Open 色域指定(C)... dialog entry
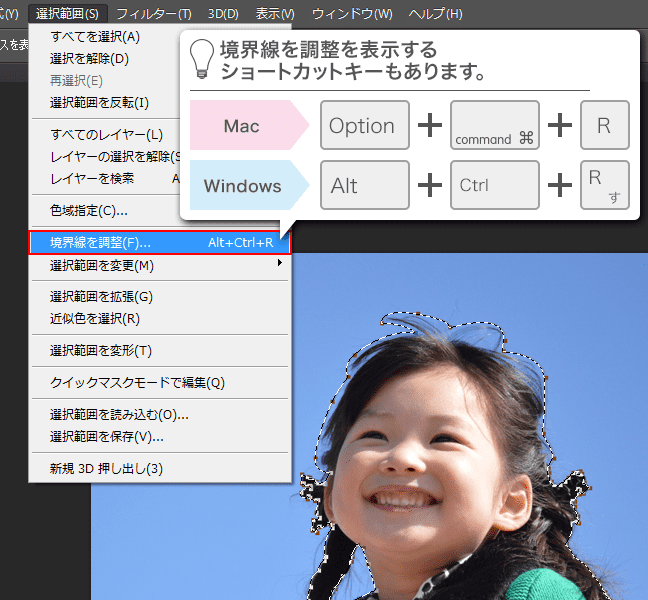The height and width of the screenshot is (600, 648). [89, 211]
